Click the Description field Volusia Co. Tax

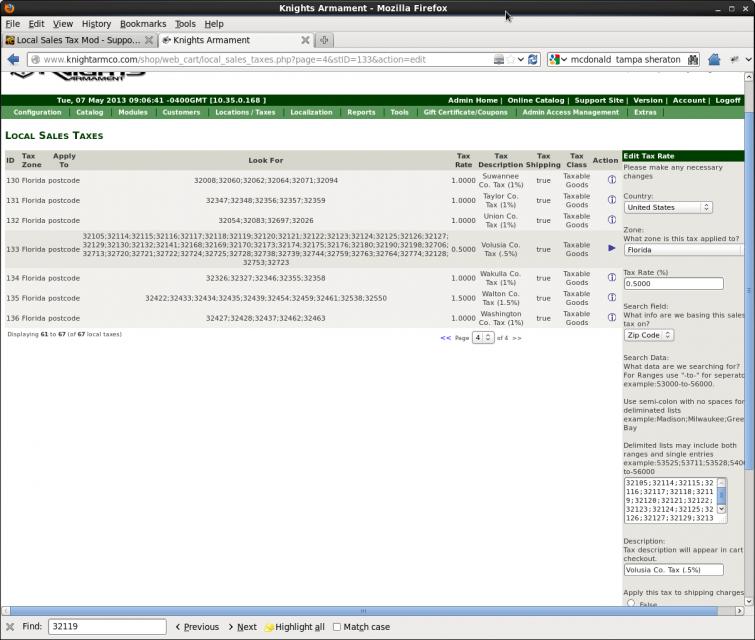pos(674,570)
